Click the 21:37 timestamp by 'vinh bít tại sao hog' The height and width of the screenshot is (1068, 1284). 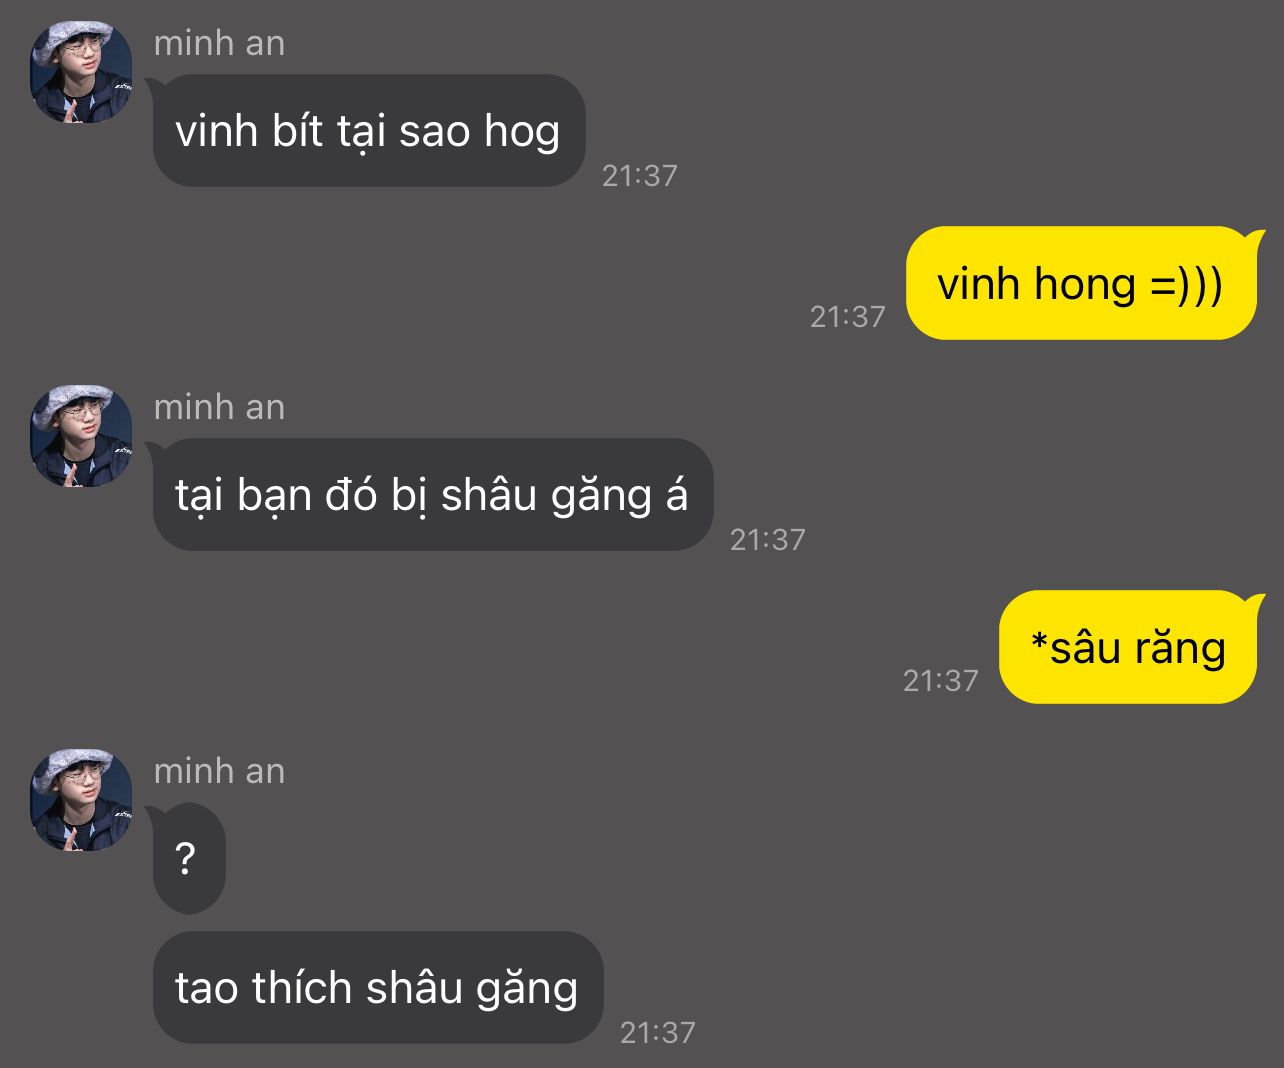640,175
